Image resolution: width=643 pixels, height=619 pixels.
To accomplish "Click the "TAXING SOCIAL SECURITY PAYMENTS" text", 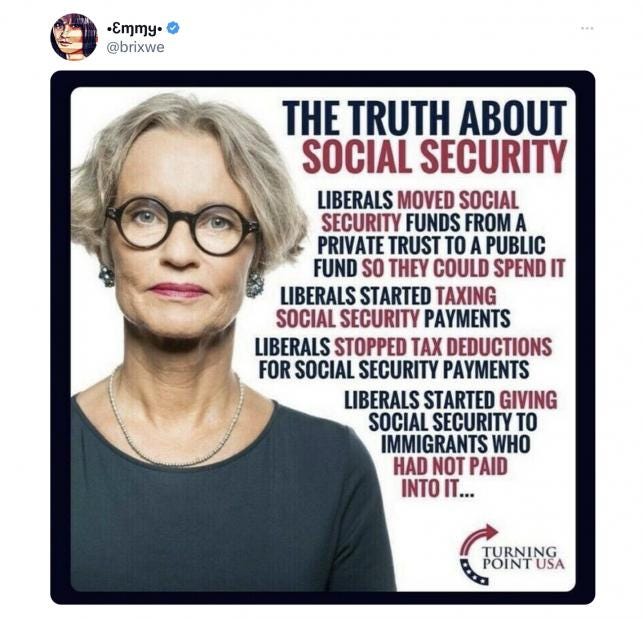I will point(393,307).
